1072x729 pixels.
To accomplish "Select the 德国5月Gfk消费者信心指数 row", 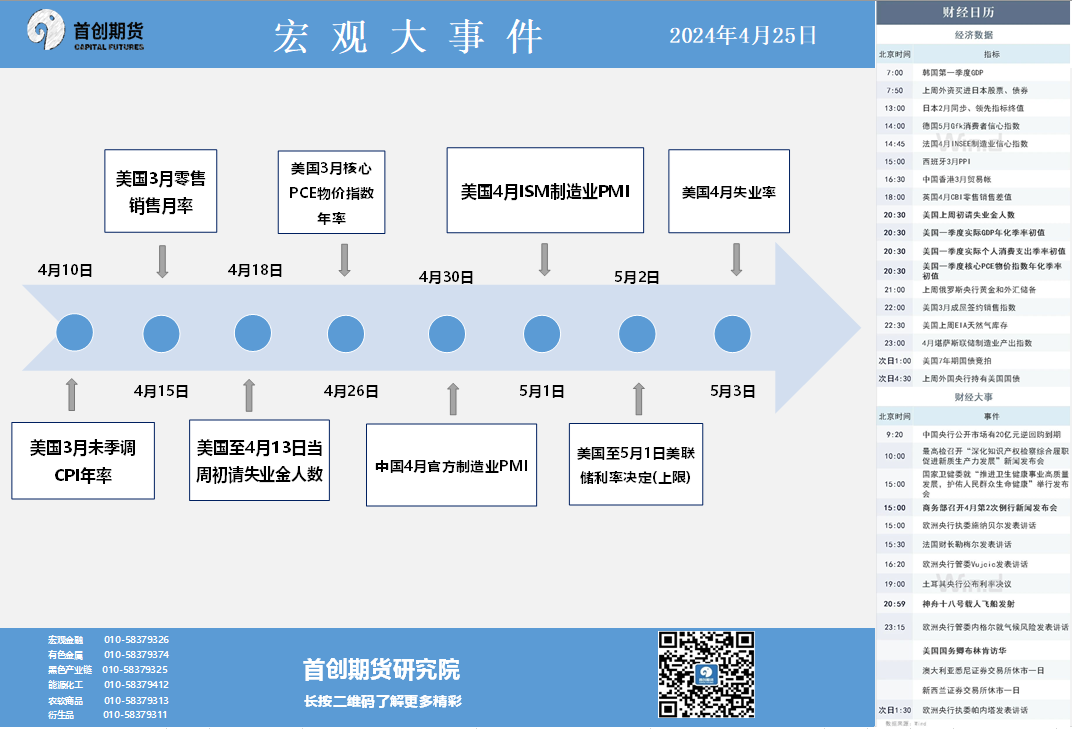I will point(973,126).
